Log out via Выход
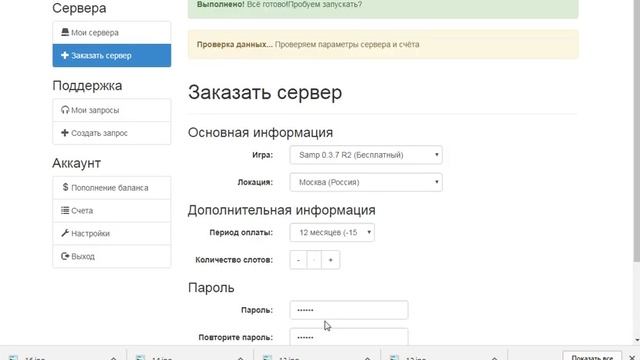This screenshot has width=640, height=360. coord(111,256)
